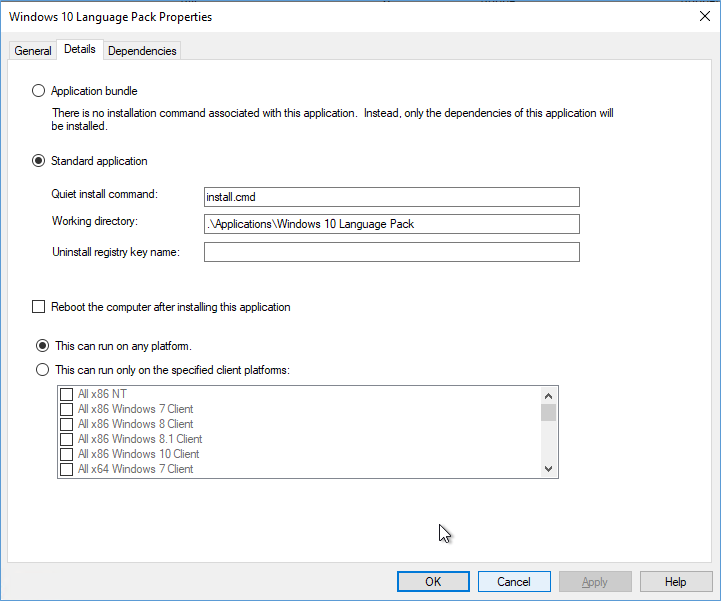
Task: Focus the Uninstall registry key name field
Action: tap(392, 252)
